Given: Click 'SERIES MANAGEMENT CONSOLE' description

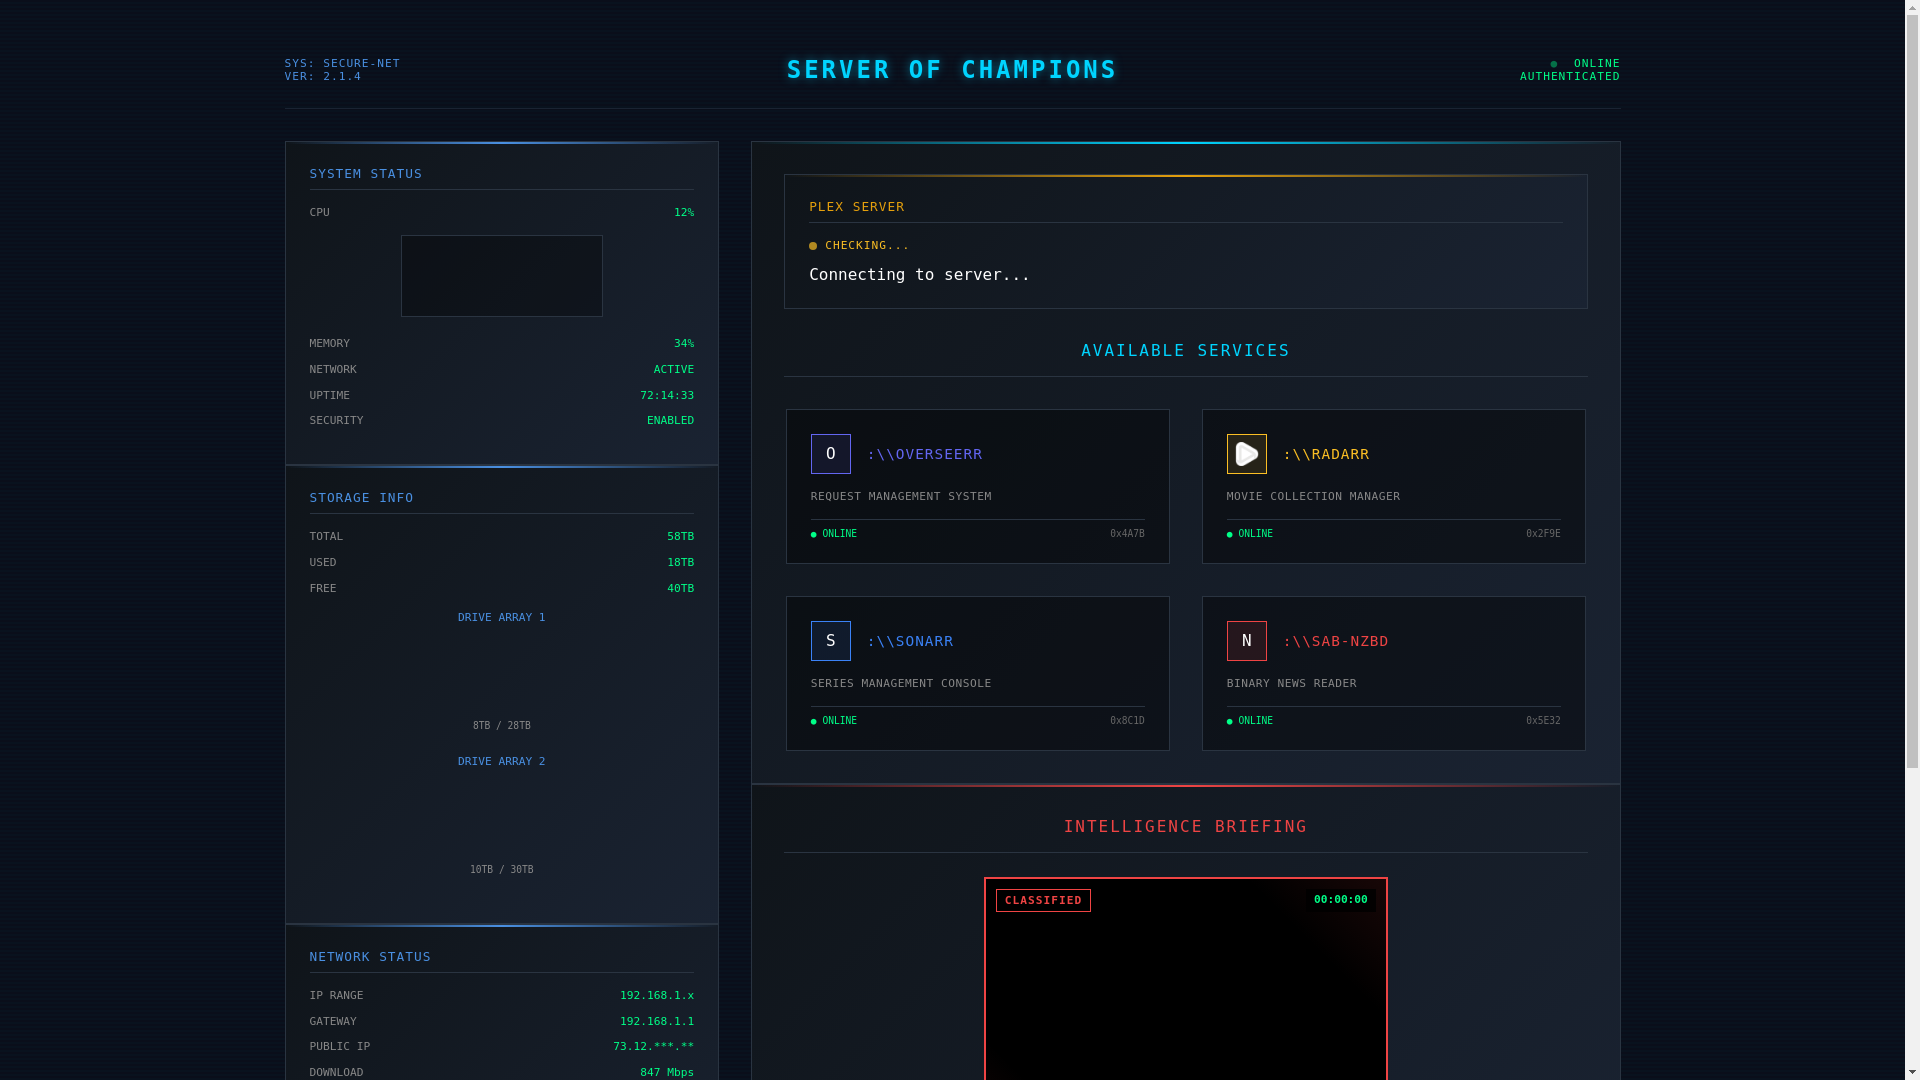Looking at the screenshot, I should [x=900, y=684].
